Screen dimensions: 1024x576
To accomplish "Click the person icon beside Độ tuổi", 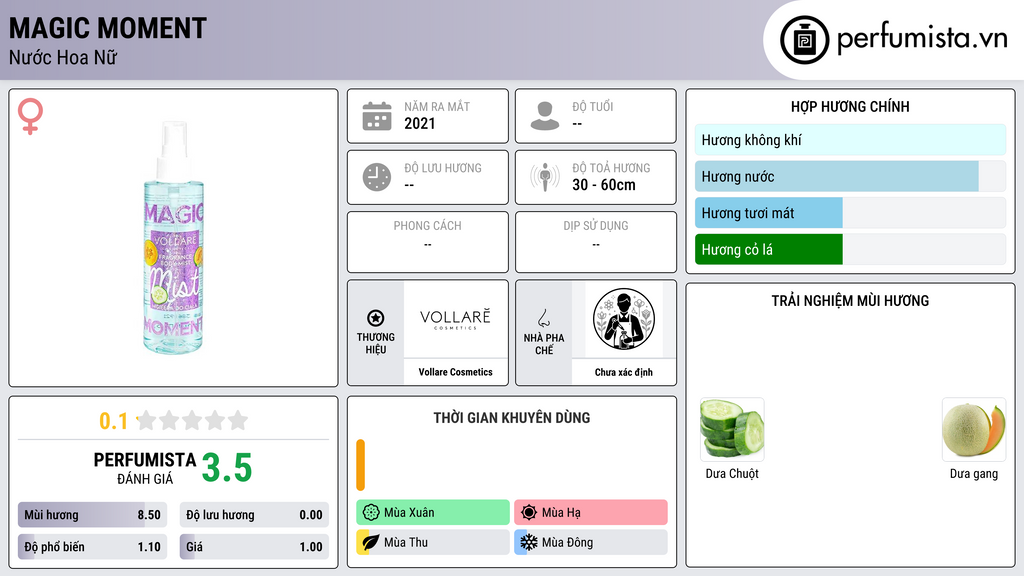I will point(545,116).
